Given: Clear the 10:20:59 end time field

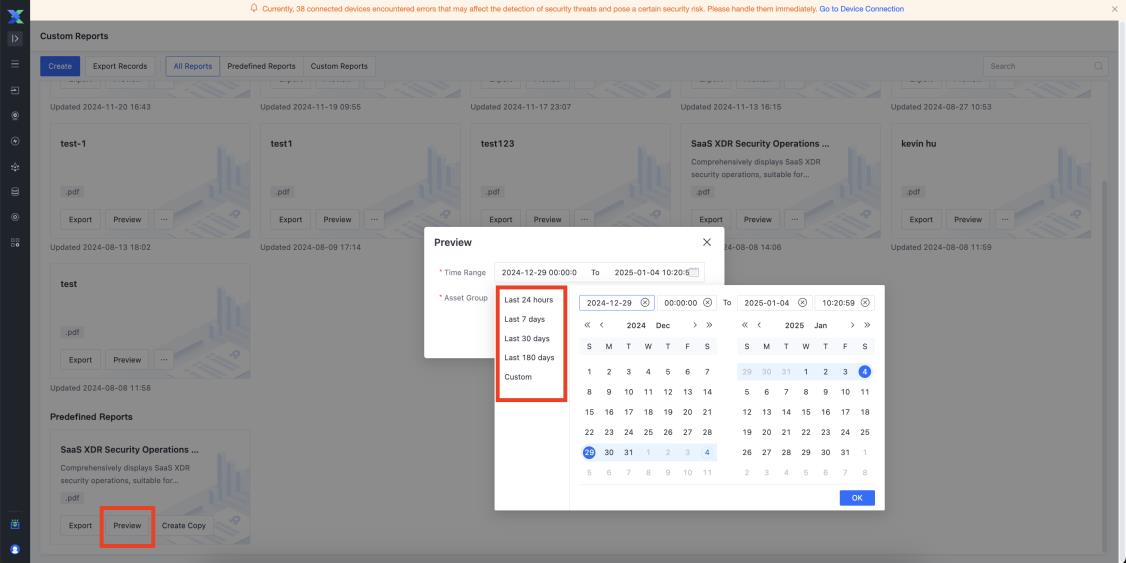Looking at the screenshot, I should point(865,303).
